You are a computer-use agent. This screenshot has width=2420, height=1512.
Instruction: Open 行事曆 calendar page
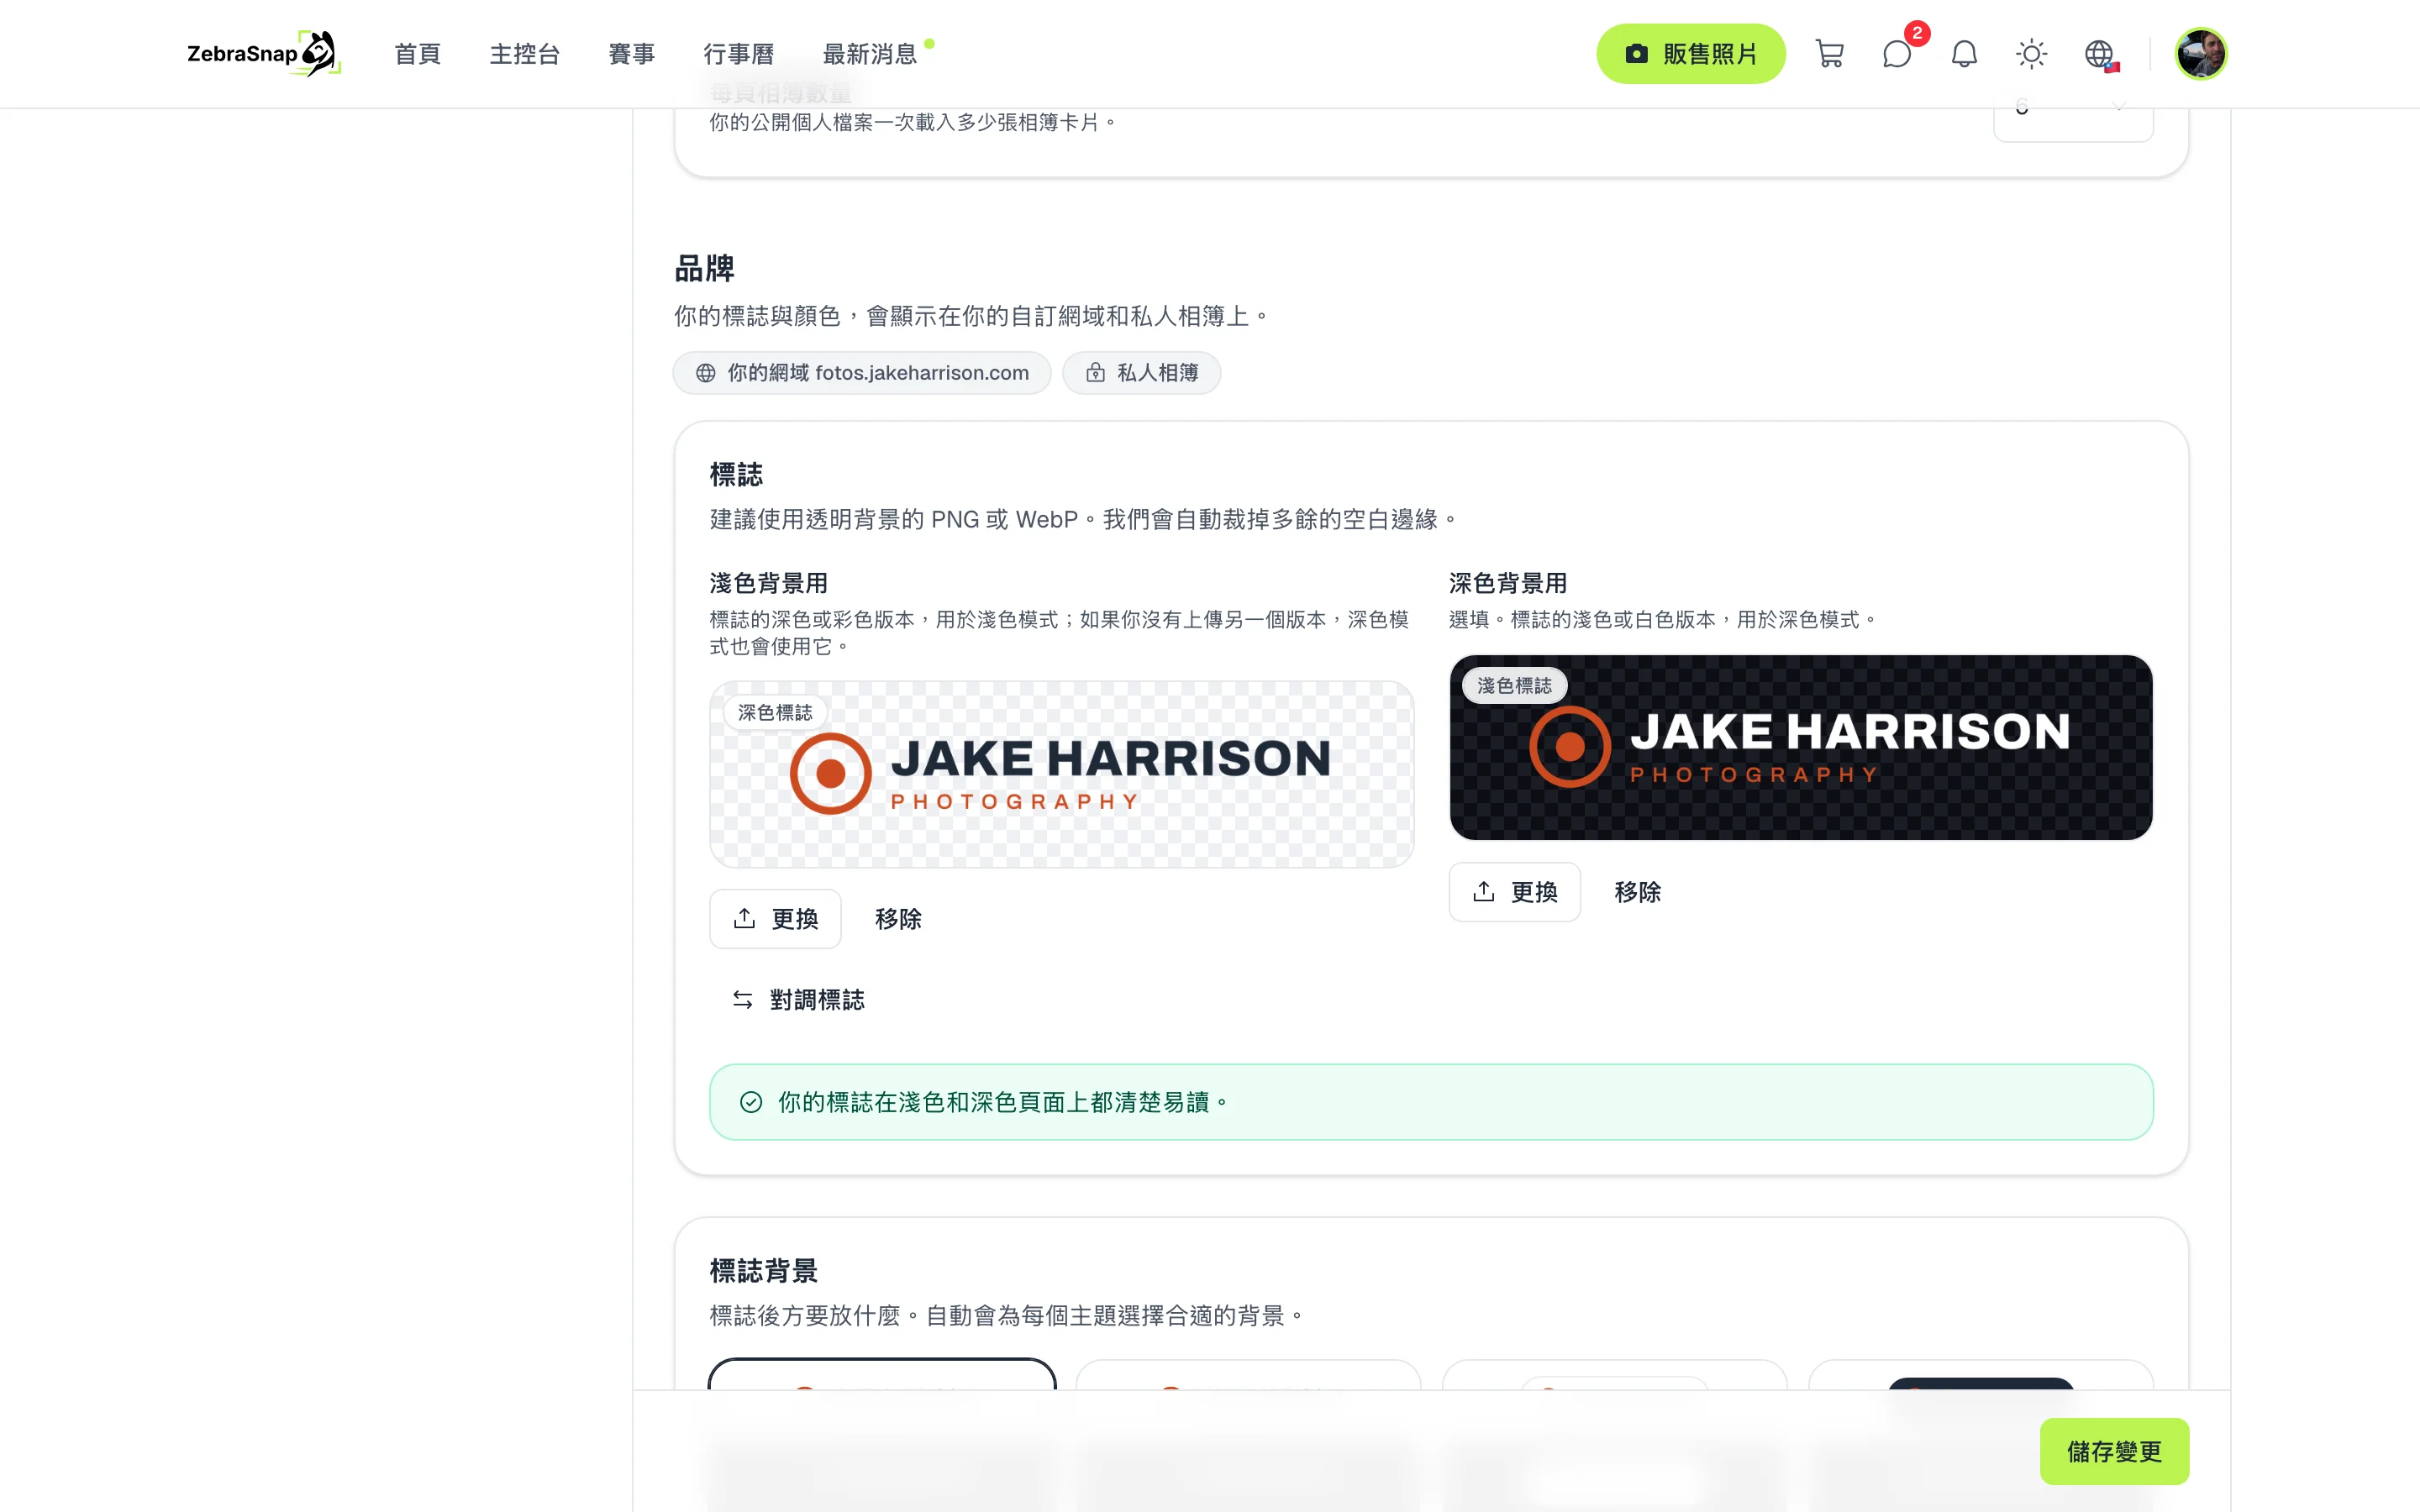[x=738, y=54]
